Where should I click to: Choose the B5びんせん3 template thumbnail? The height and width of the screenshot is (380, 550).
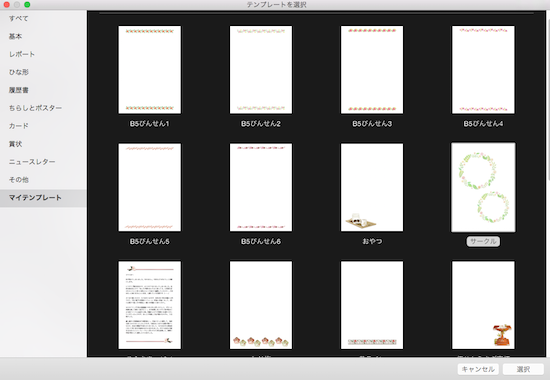point(372,69)
